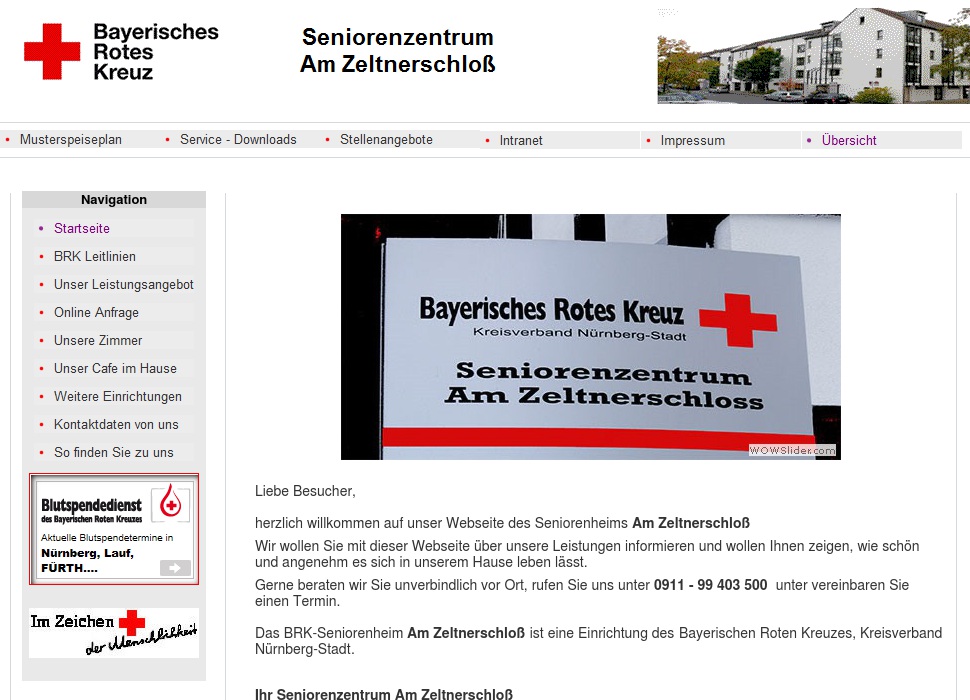The height and width of the screenshot is (700, 970).
Task: Click the Seniorenzentrum sign slideshow image
Action: pyautogui.click(x=590, y=337)
